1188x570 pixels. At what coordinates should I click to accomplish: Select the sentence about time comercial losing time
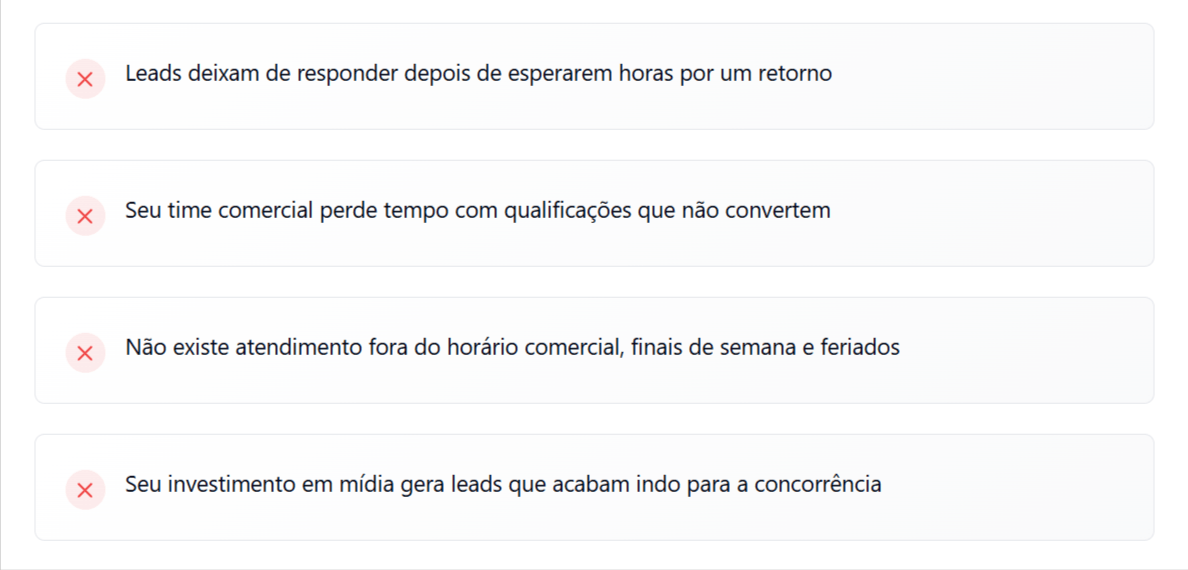tap(477, 211)
